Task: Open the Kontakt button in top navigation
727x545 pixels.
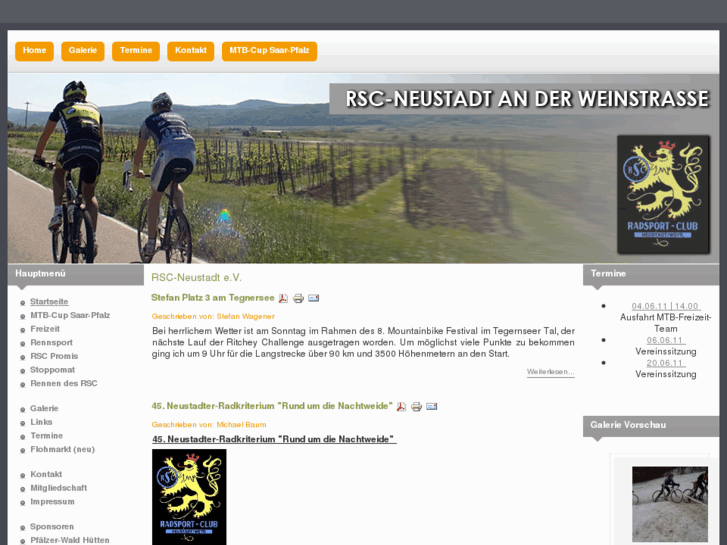Action: click(x=191, y=51)
